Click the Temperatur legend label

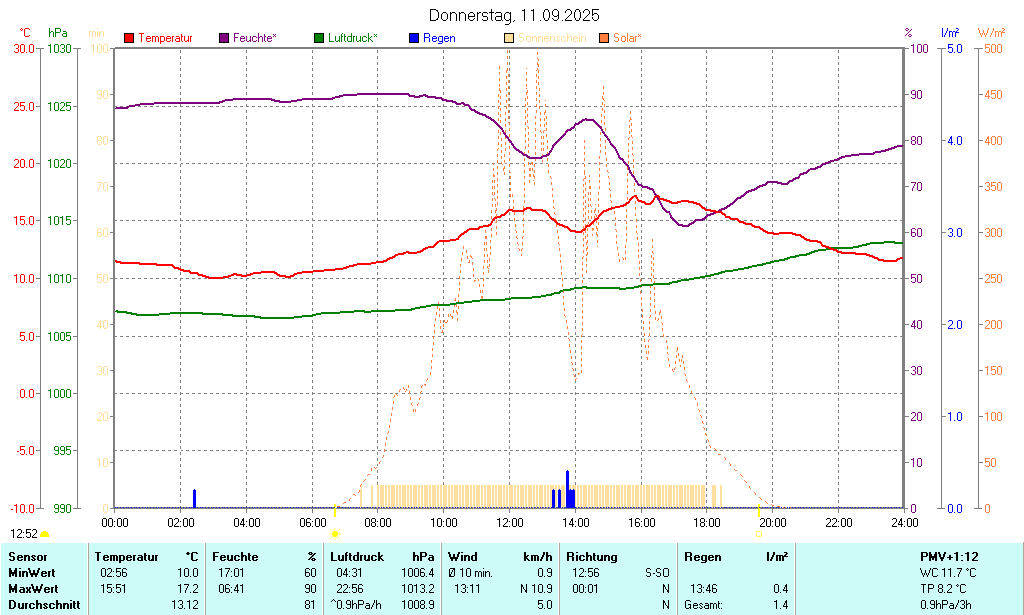[165, 38]
